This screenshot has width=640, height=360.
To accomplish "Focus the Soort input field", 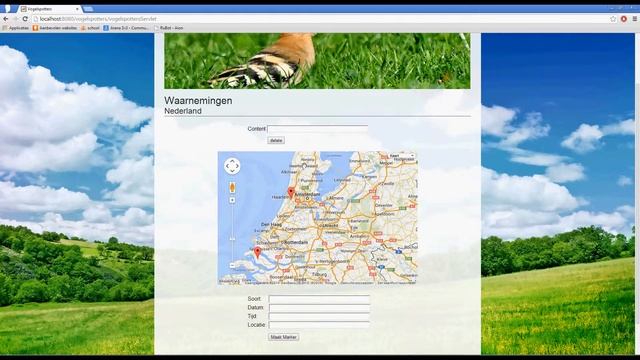I will [x=319, y=299].
